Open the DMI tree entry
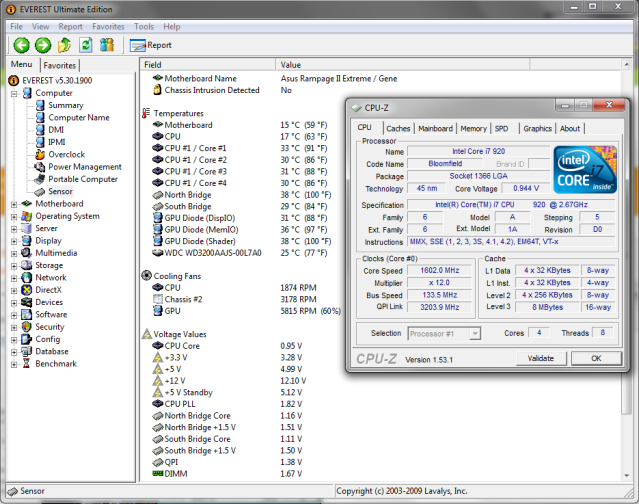The width and height of the screenshot is (639, 504). [56, 130]
